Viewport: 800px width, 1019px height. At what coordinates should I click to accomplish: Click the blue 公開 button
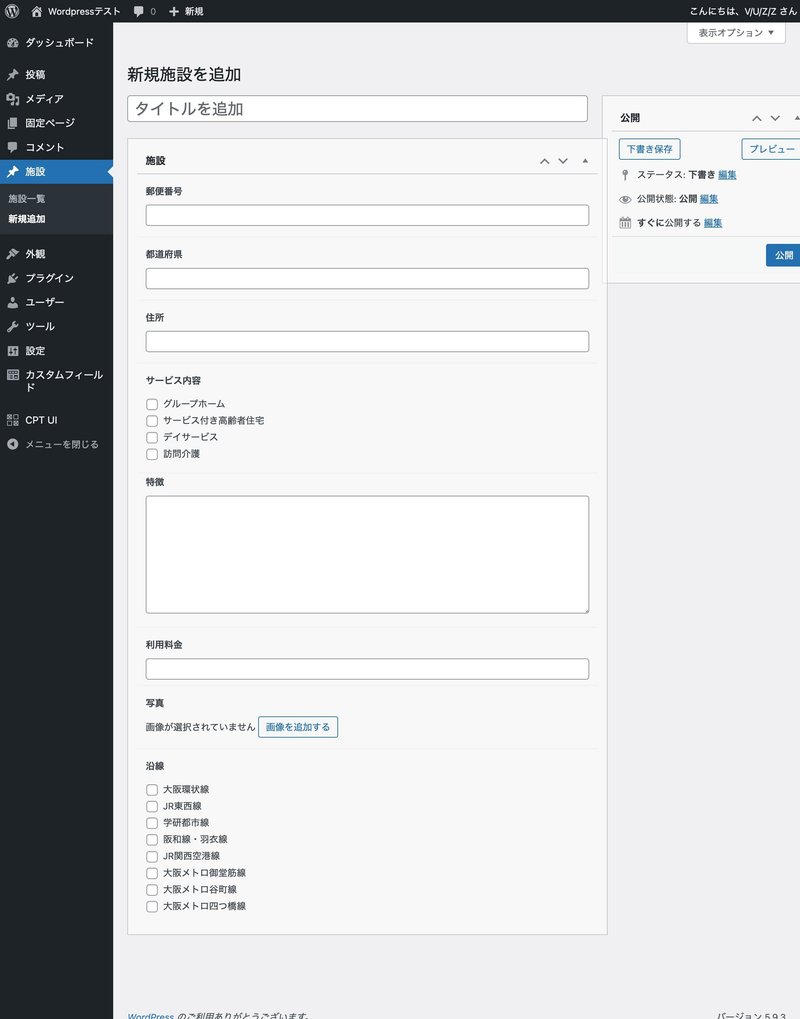(x=783, y=255)
